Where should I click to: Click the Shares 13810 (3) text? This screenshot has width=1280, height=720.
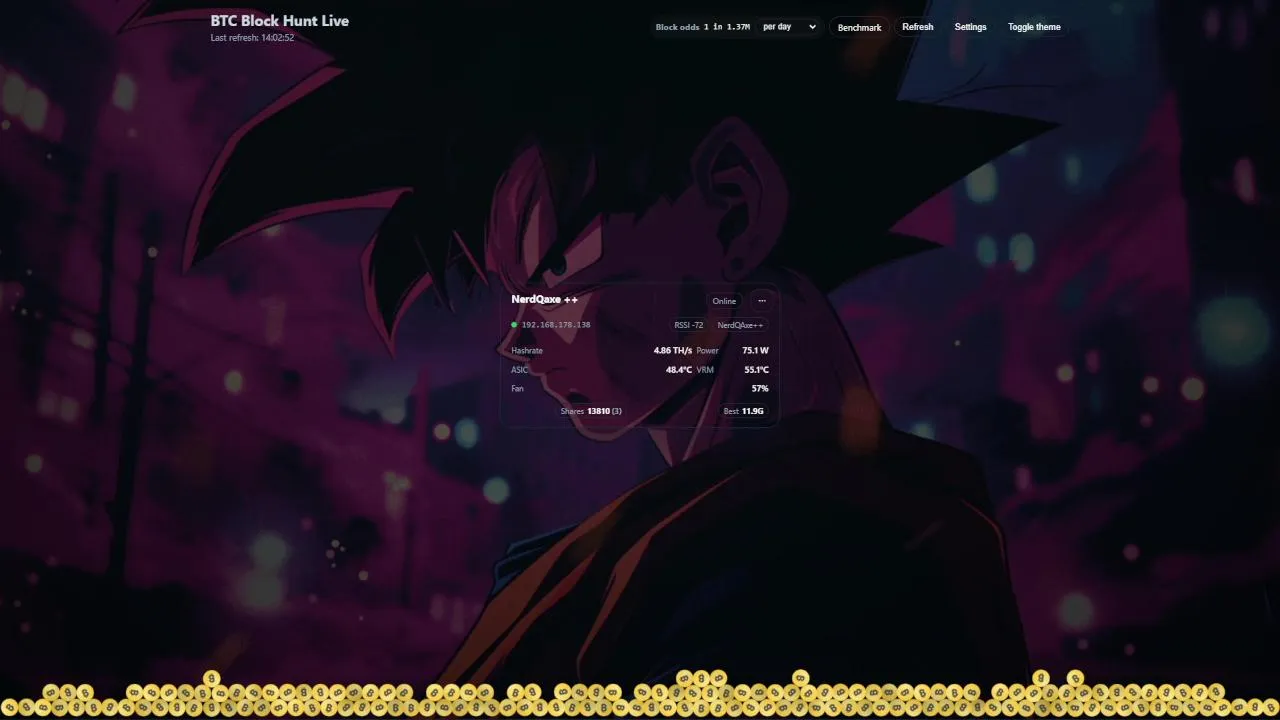click(591, 411)
